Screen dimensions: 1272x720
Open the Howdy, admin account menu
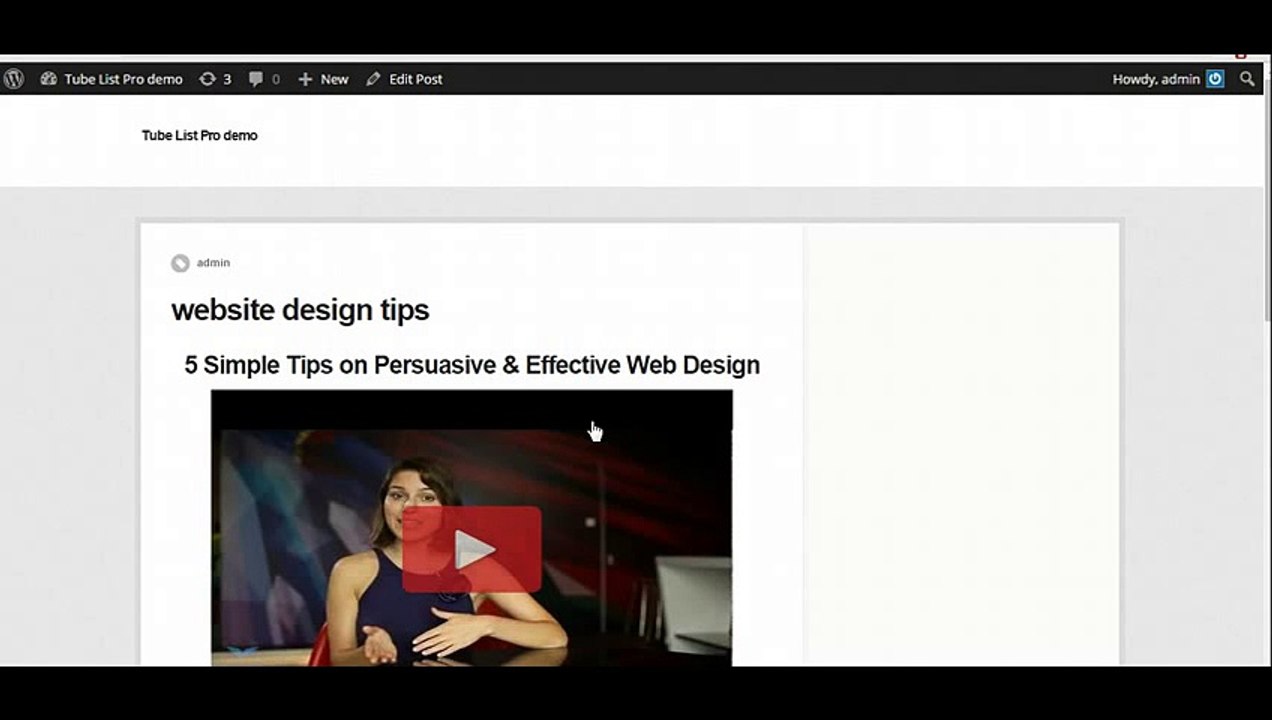(x=1156, y=79)
